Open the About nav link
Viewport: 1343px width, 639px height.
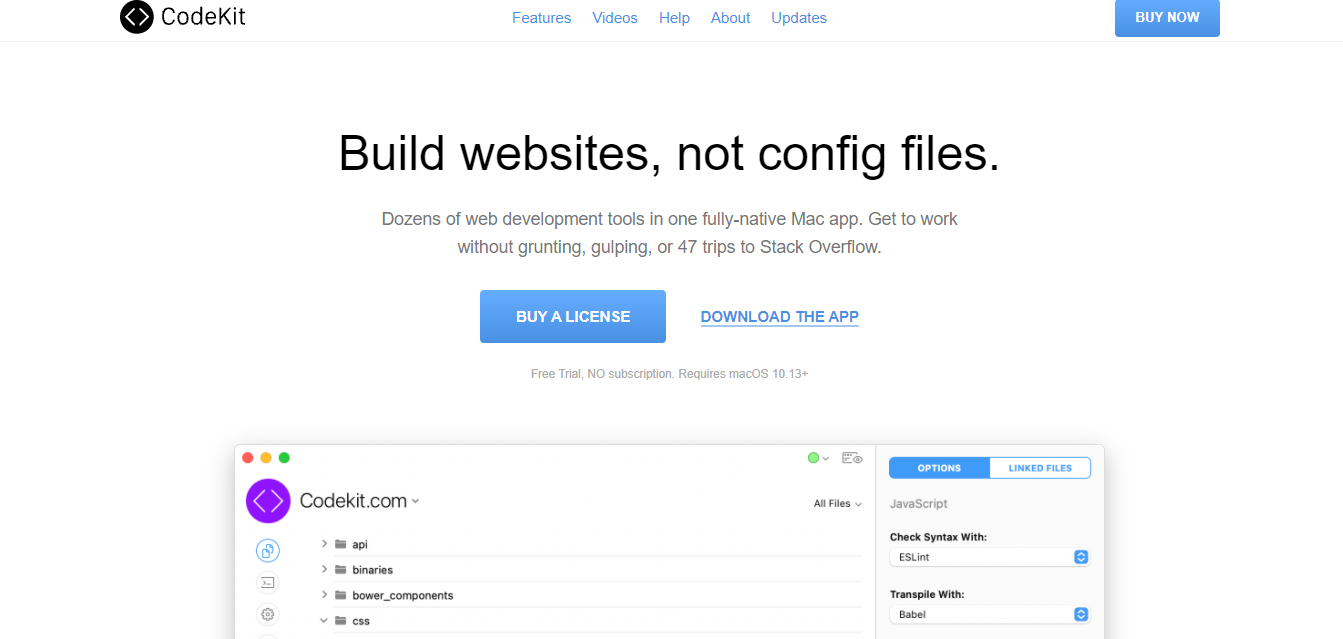coord(730,18)
